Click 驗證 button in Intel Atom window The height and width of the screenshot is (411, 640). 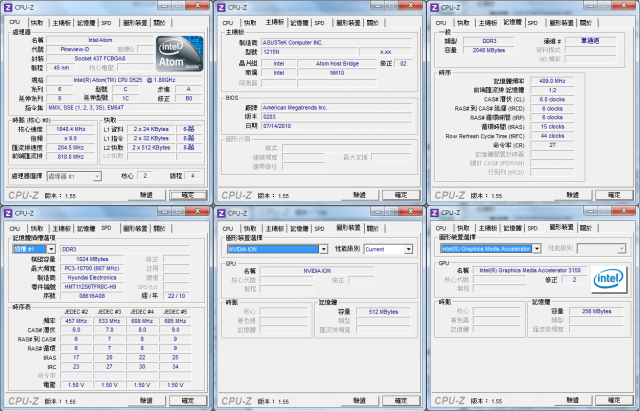(x=147, y=195)
